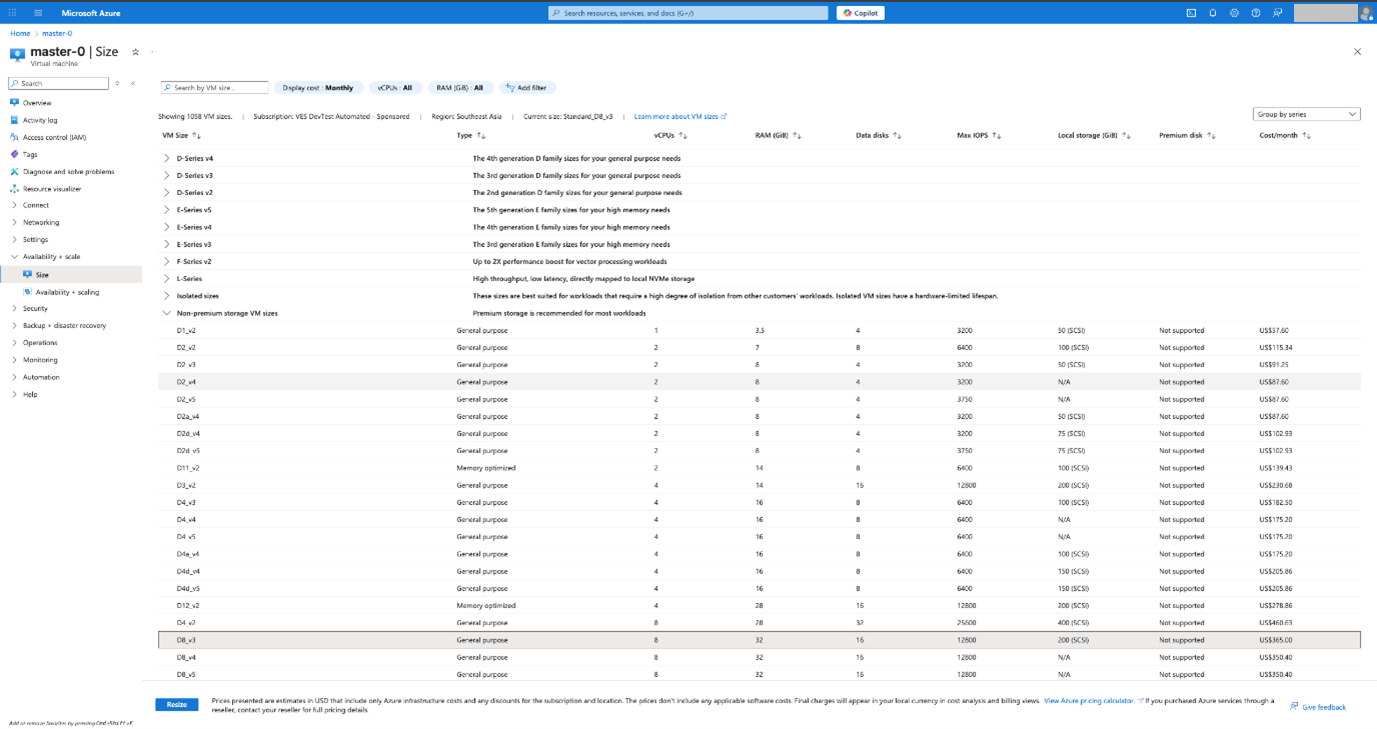The image size is (1377, 729).
Task: Open the Notifications bell icon
Action: 1212,13
